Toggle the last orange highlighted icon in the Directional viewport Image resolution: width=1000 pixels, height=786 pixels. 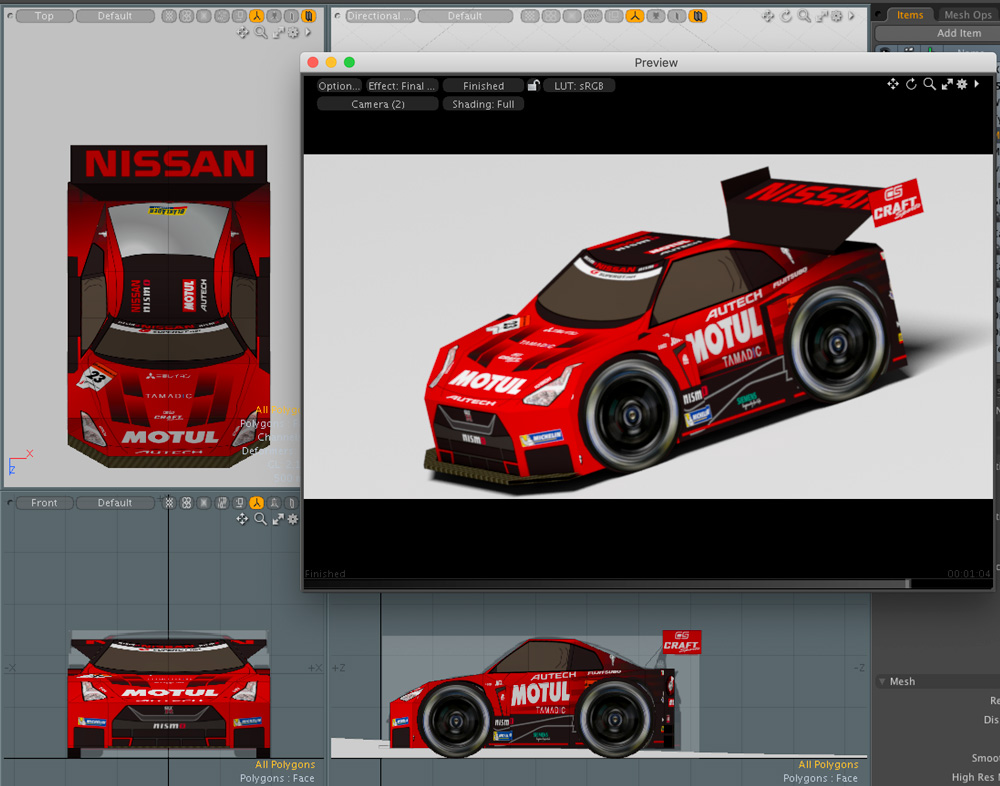tap(698, 16)
